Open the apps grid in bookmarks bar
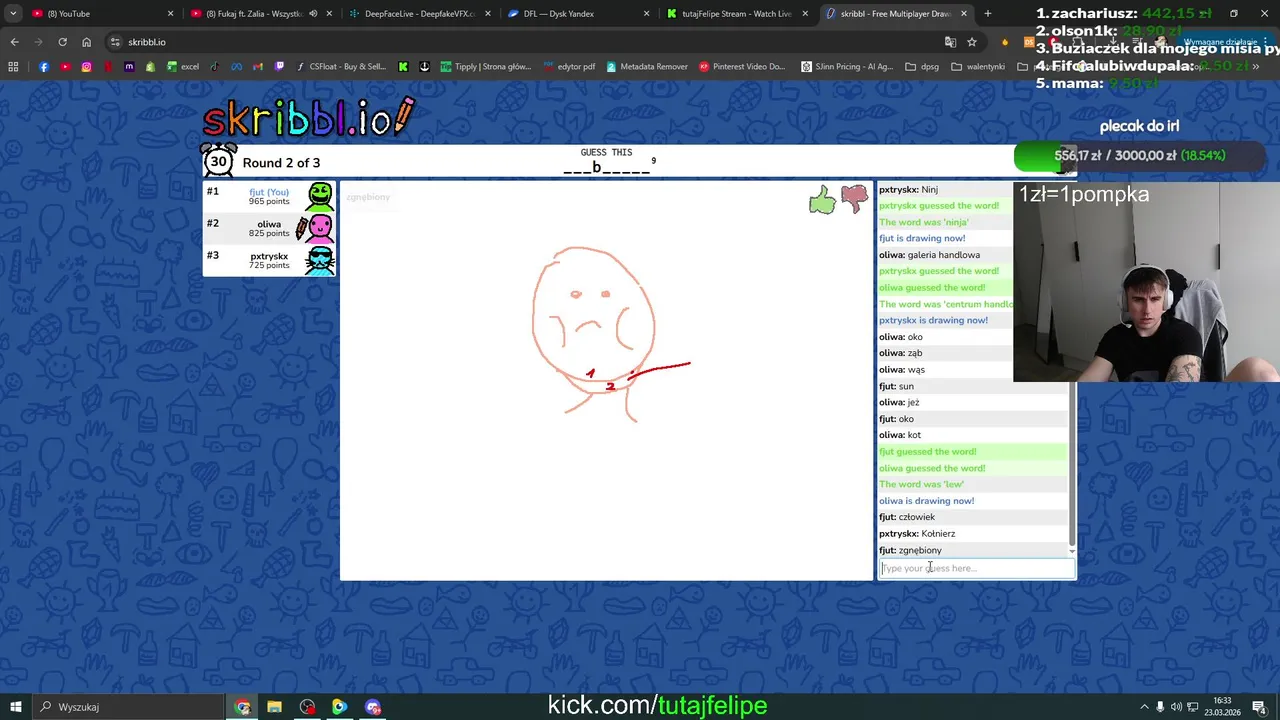Image resolution: width=1280 pixels, height=720 pixels. click(13, 67)
